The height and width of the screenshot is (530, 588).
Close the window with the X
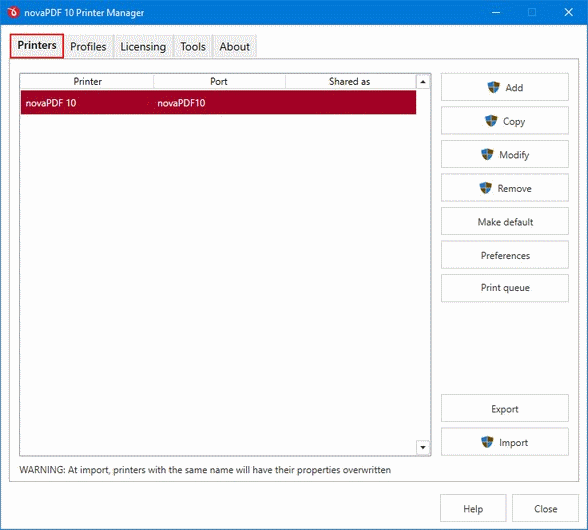pos(568,12)
